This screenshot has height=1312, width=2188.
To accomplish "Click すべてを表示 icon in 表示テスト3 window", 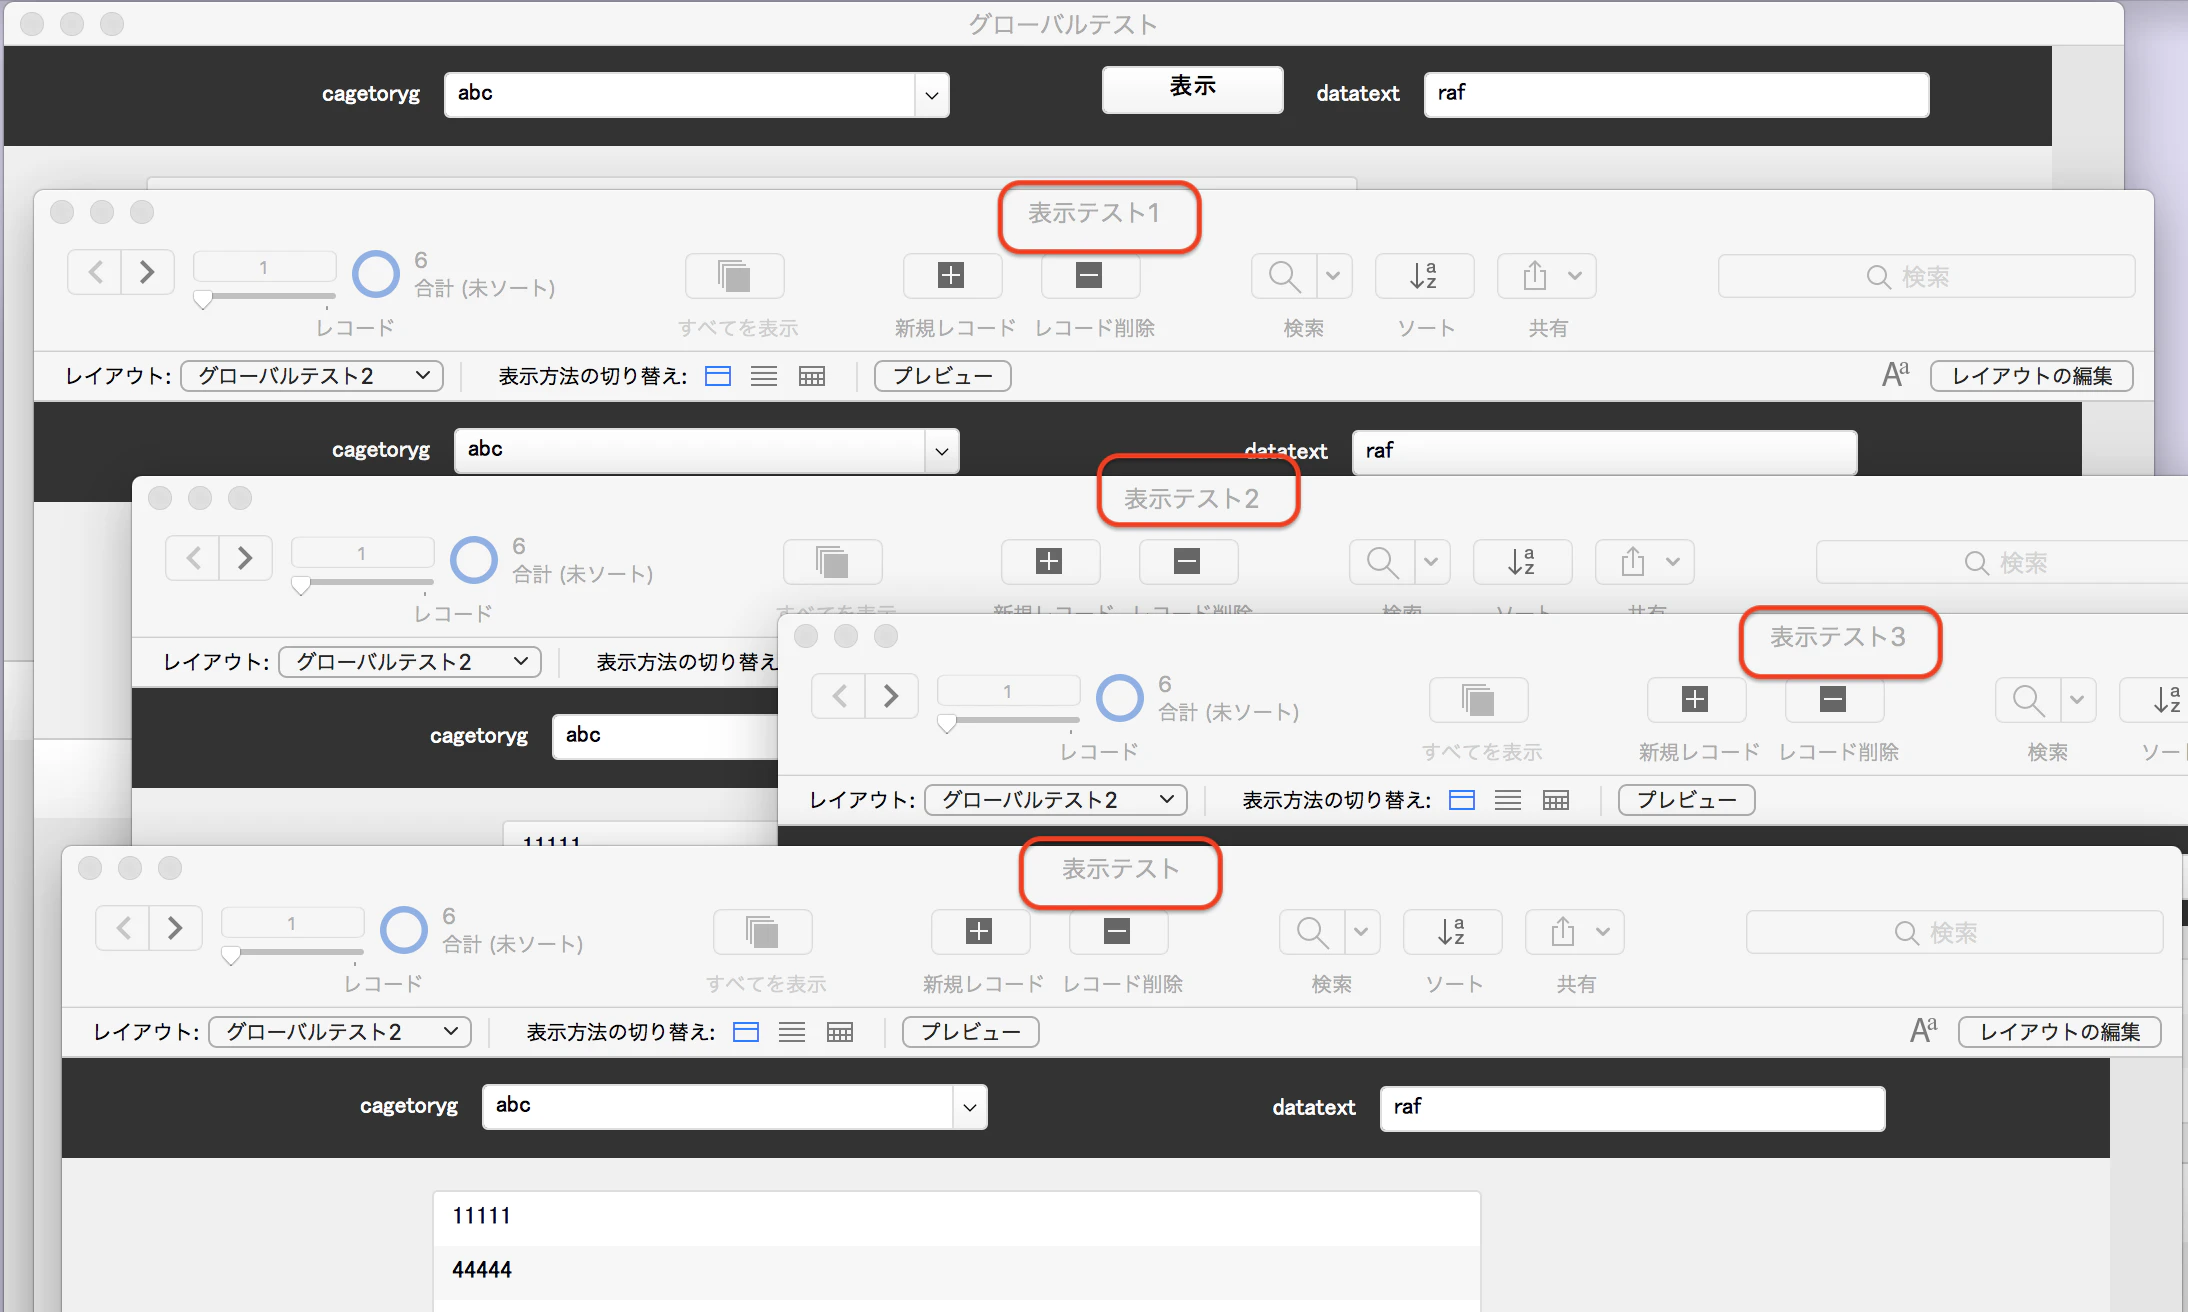I will point(1478,700).
